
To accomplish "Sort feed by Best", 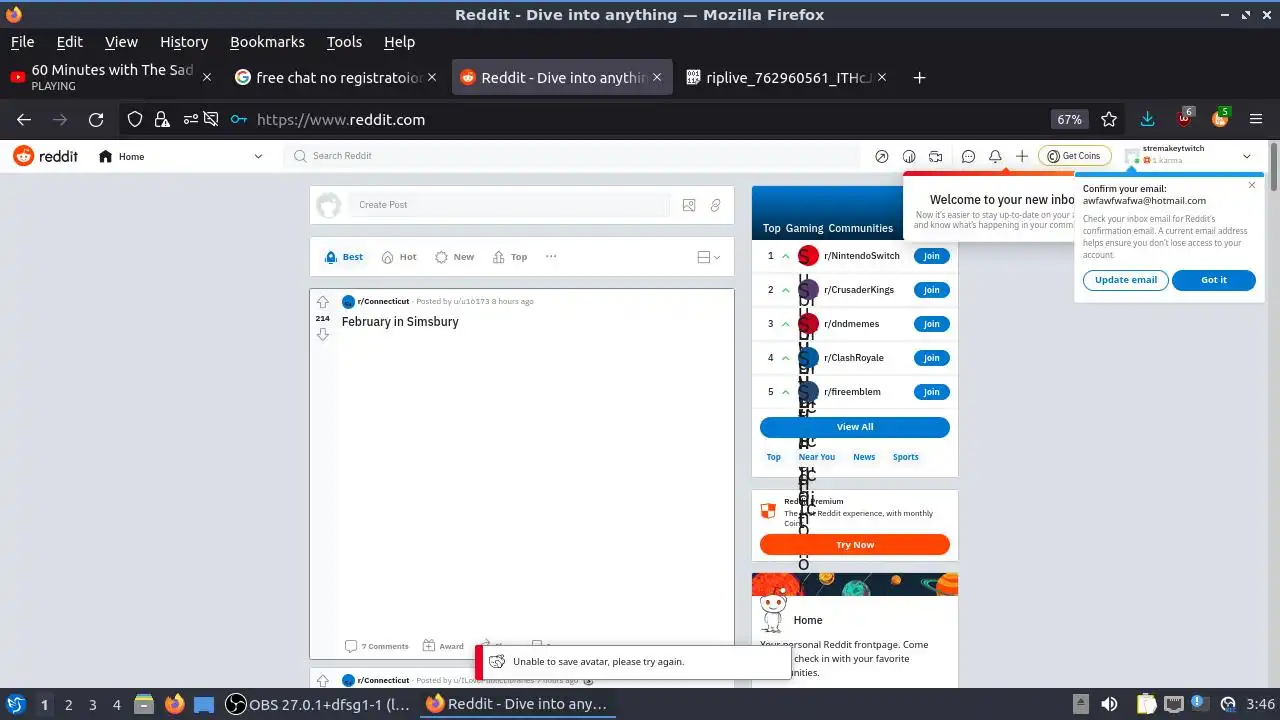I will (x=344, y=257).
